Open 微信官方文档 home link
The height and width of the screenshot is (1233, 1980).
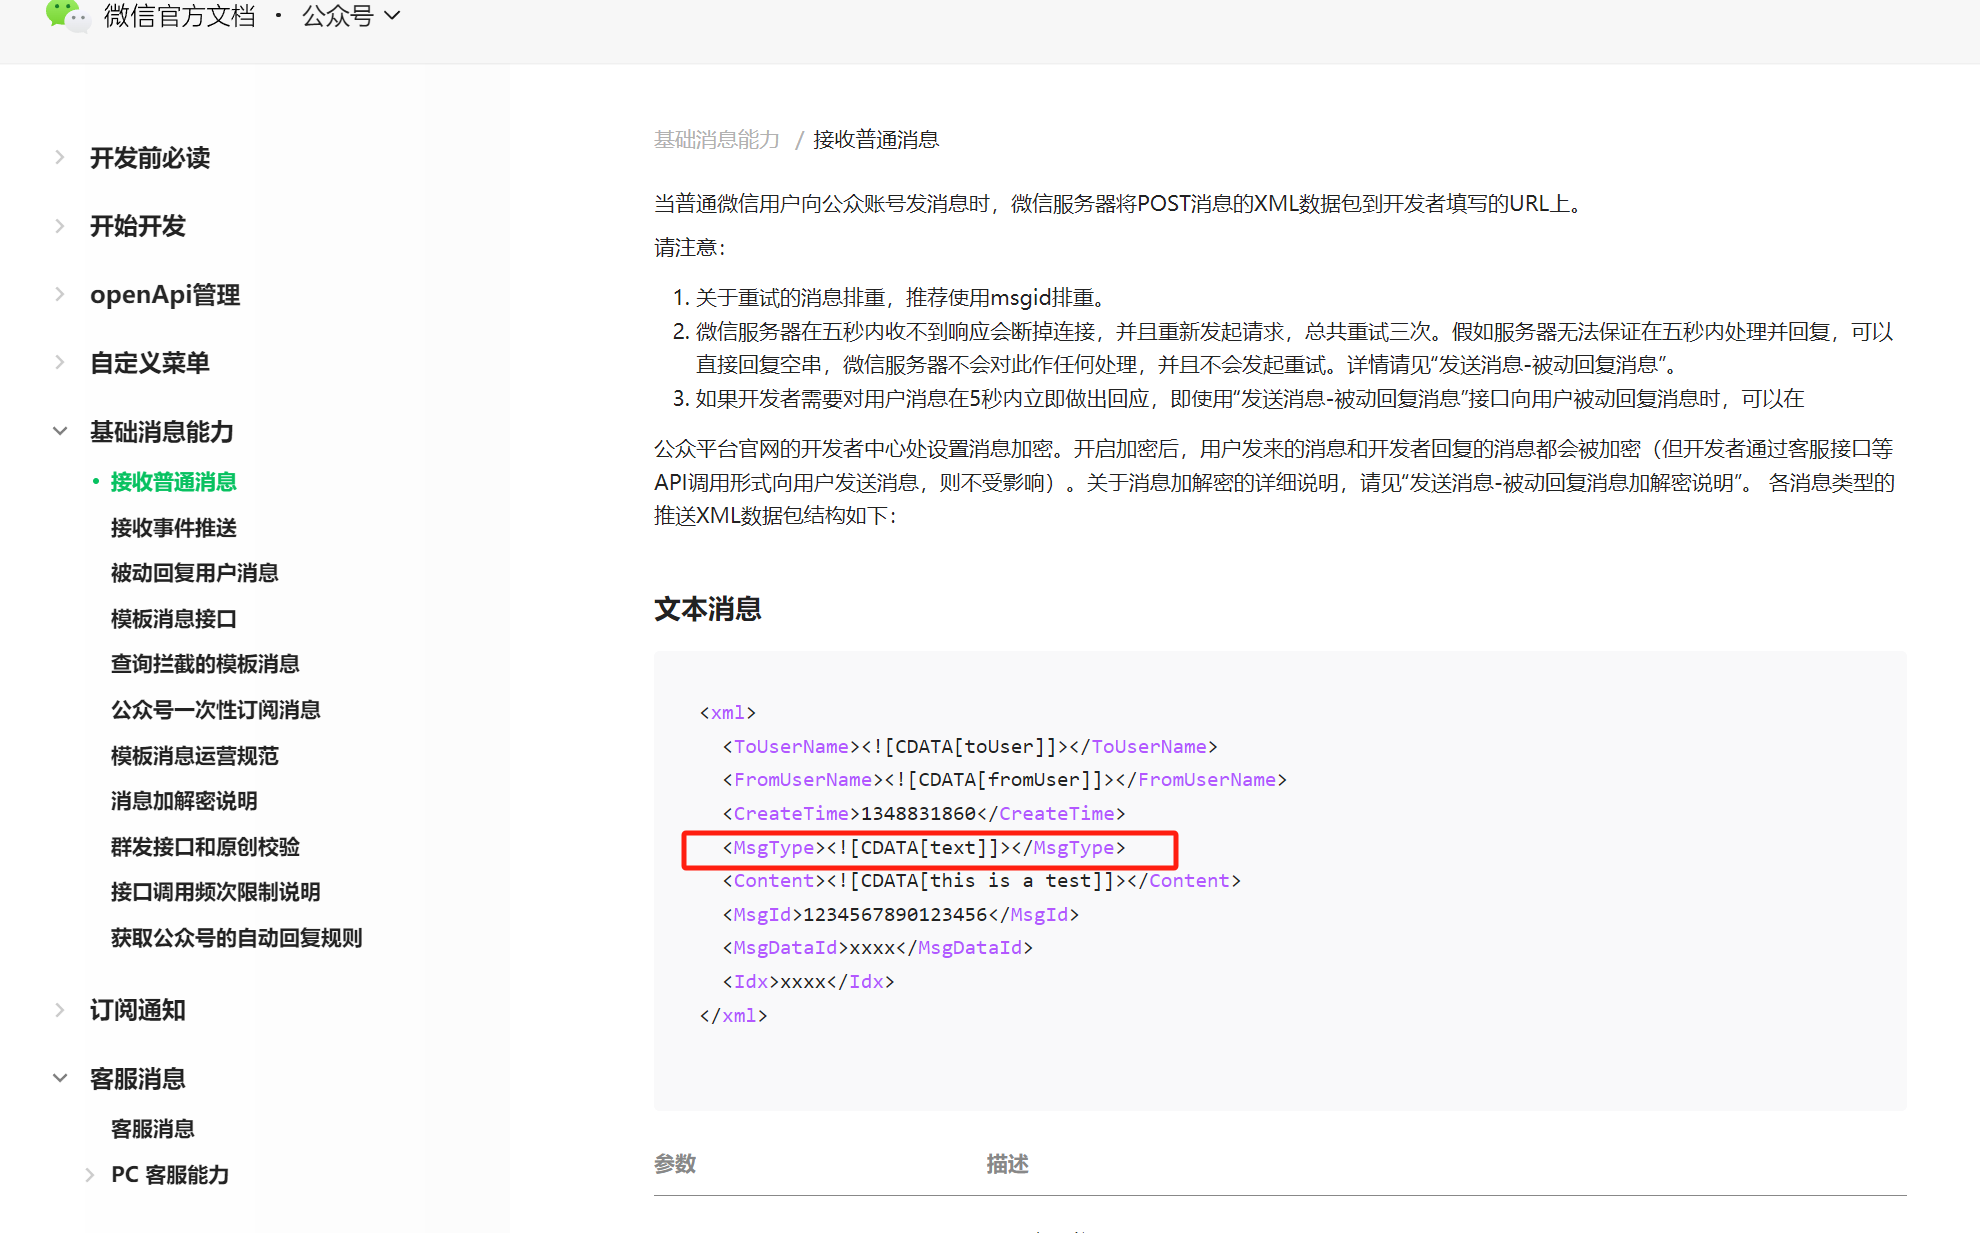[x=180, y=16]
